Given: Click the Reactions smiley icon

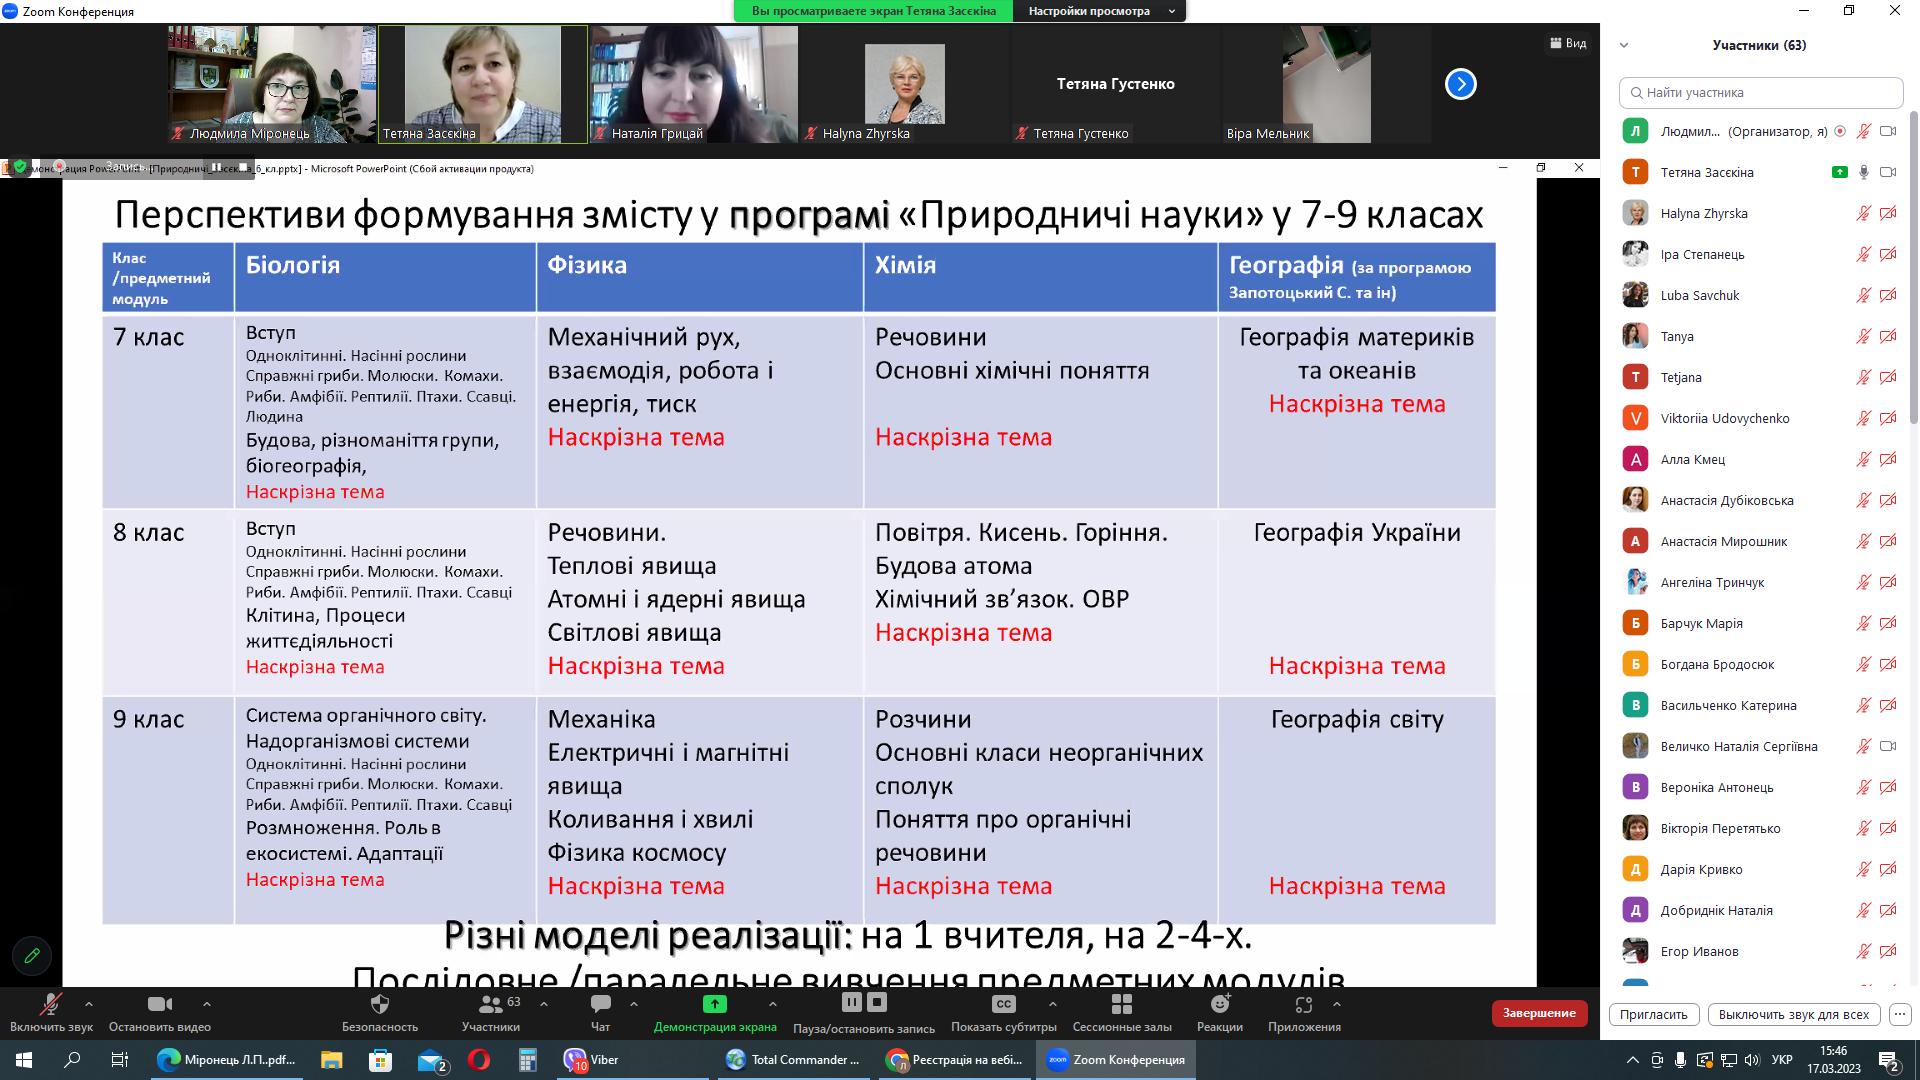Looking at the screenshot, I should click(1219, 1004).
